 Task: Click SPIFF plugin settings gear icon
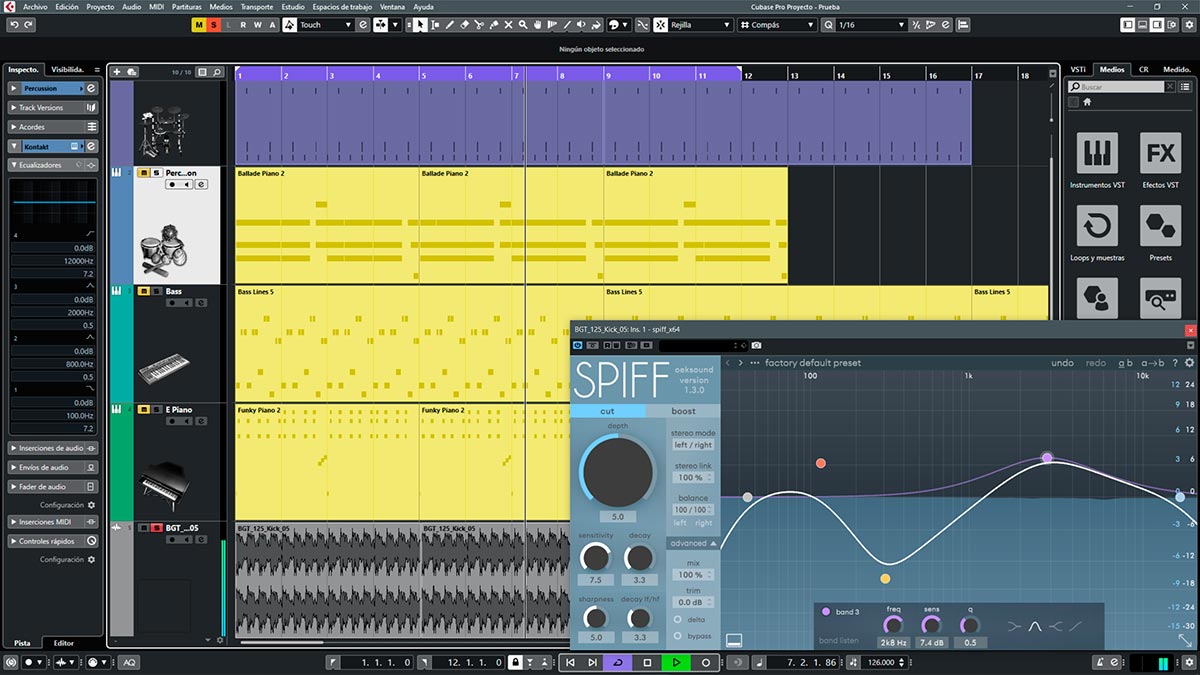(1189, 363)
